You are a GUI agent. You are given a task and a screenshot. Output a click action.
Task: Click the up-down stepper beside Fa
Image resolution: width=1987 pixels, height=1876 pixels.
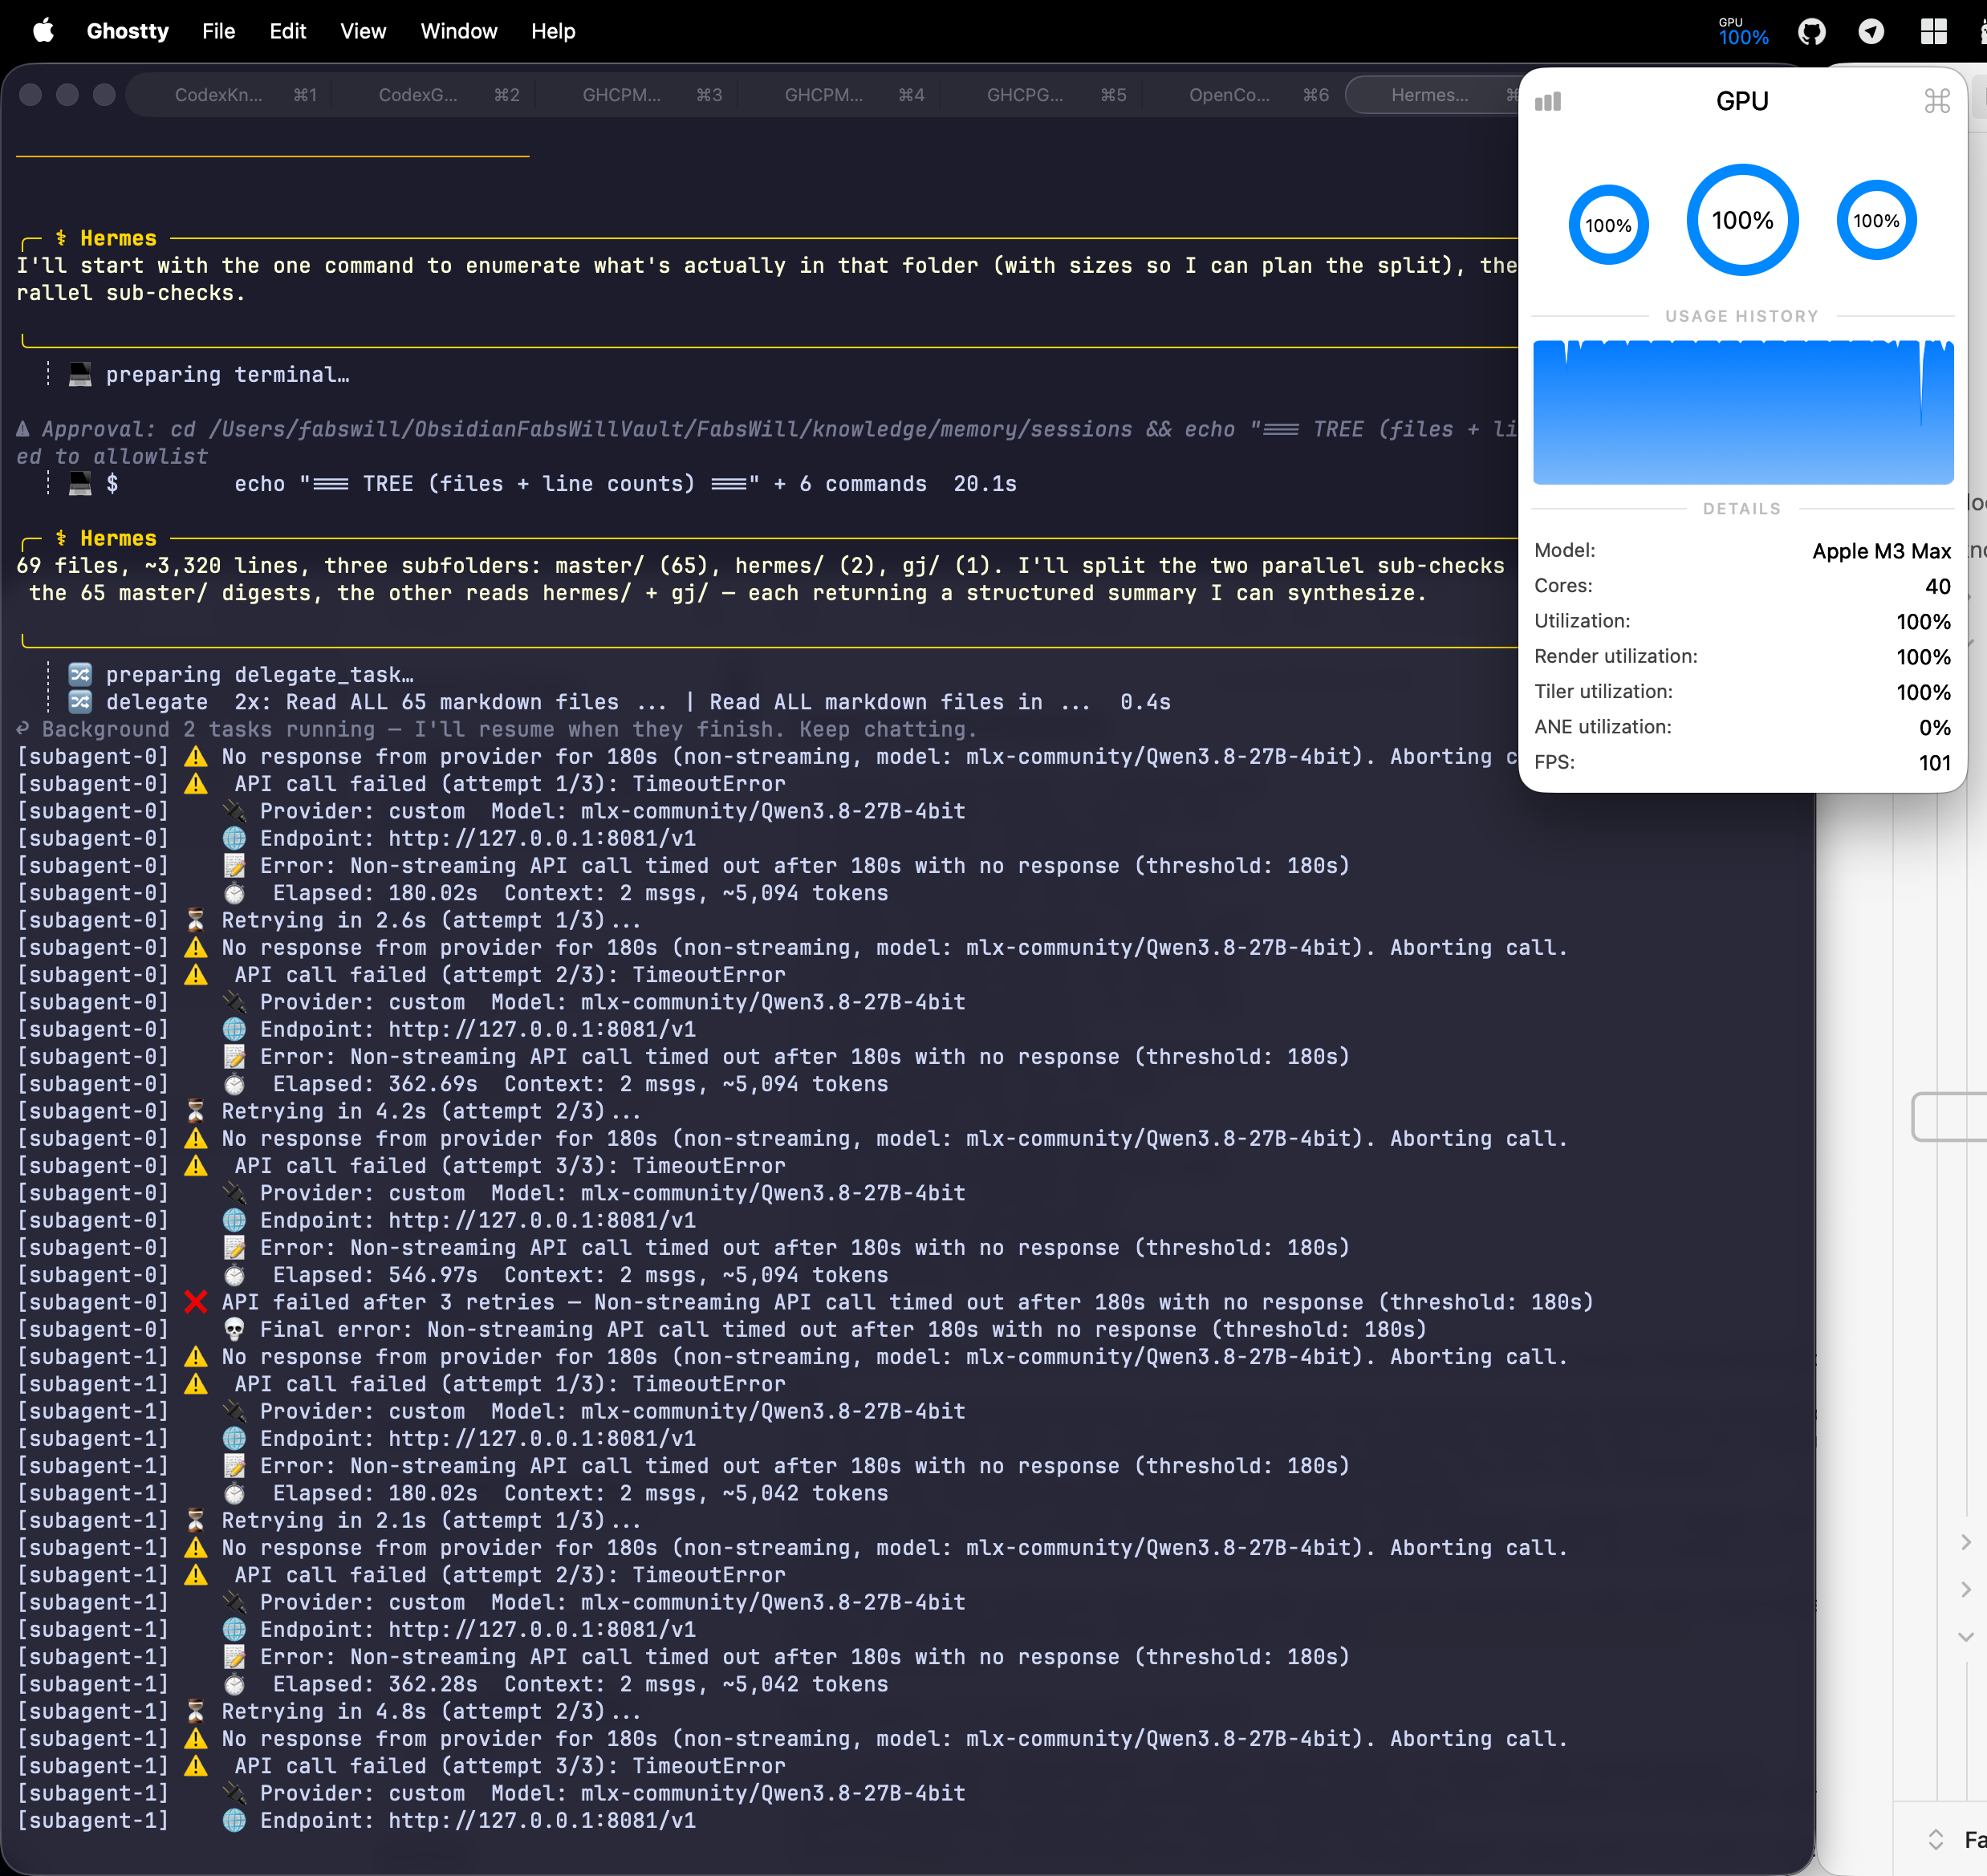pos(1936,1839)
